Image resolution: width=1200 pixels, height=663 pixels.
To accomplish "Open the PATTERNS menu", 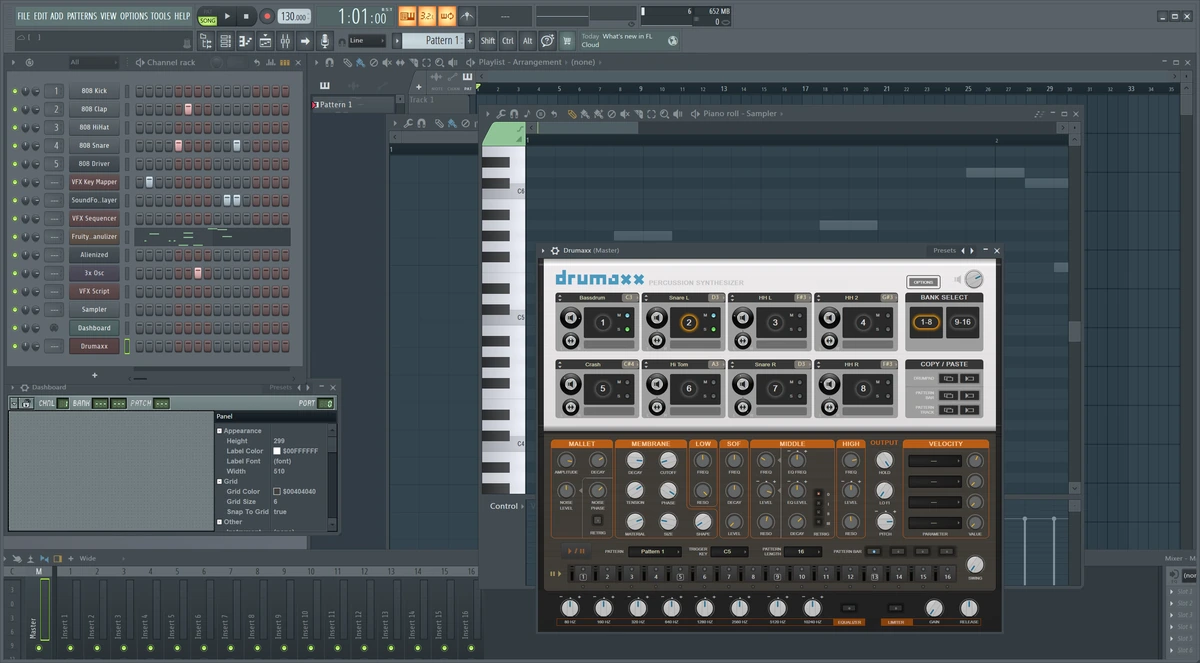I will coord(82,16).
